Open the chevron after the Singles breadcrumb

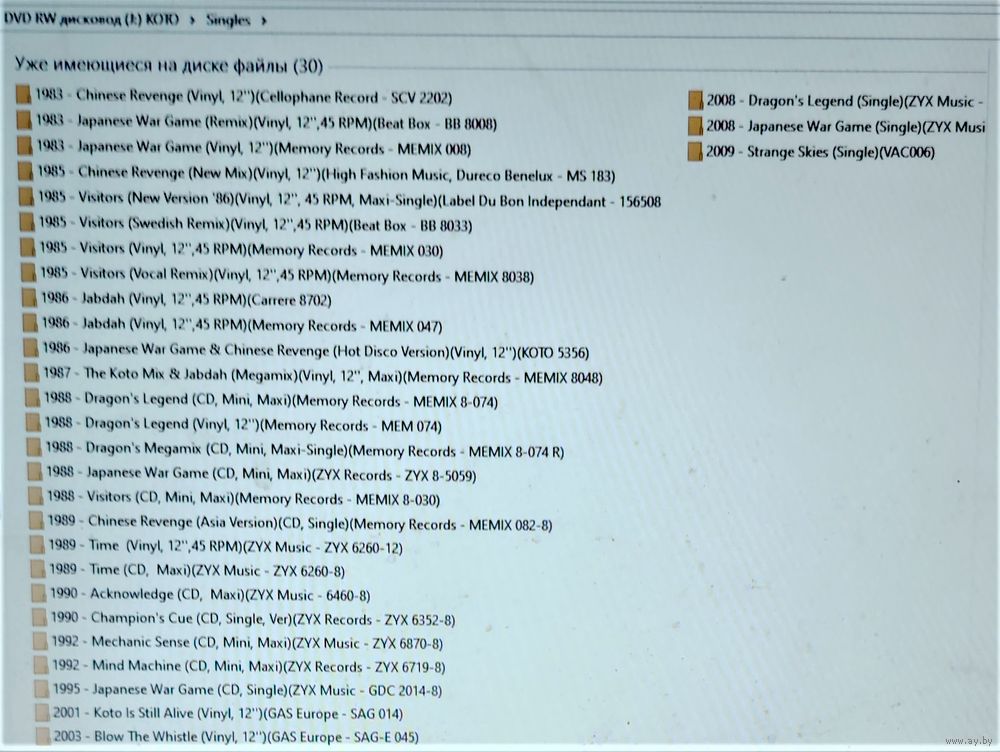[263, 21]
